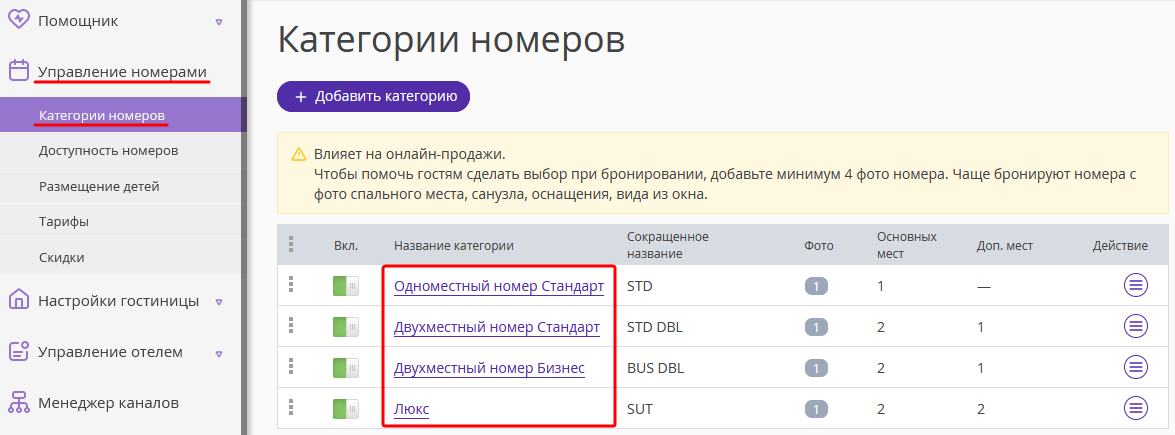The height and width of the screenshot is (435, 1175).
Task: Open Одноместный номер Стандарт category link
Action: pos(499,286)
